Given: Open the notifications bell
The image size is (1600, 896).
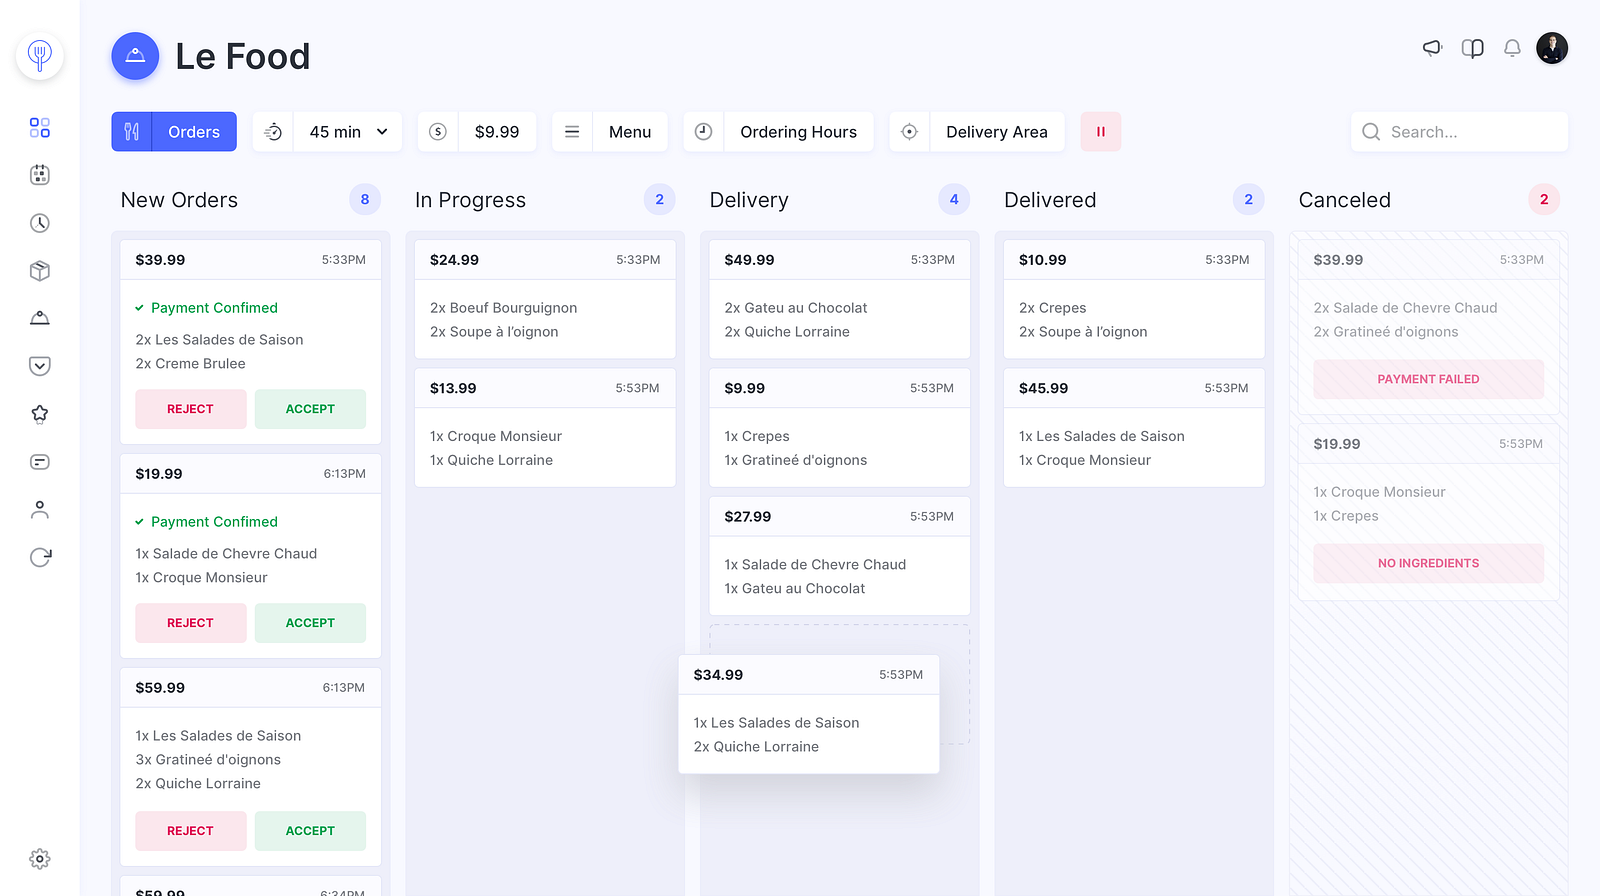Looking at the screenshot, I should pyautogui.click(x=1513, y=48).
